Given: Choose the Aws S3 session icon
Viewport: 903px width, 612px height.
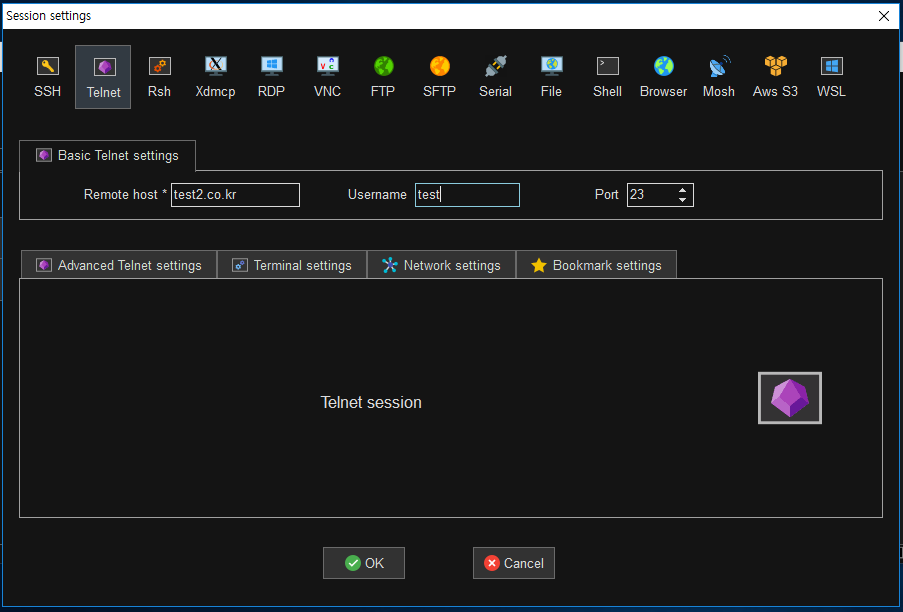Looking at the screenshot, I should pyautogui.click(x=775, y=77).
